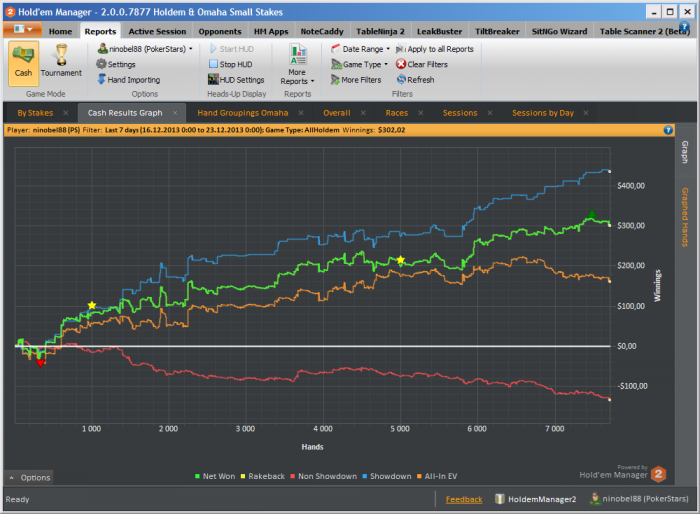The image size is (700, 514).
Task: Open More Filters
Action: pos(356,79)
